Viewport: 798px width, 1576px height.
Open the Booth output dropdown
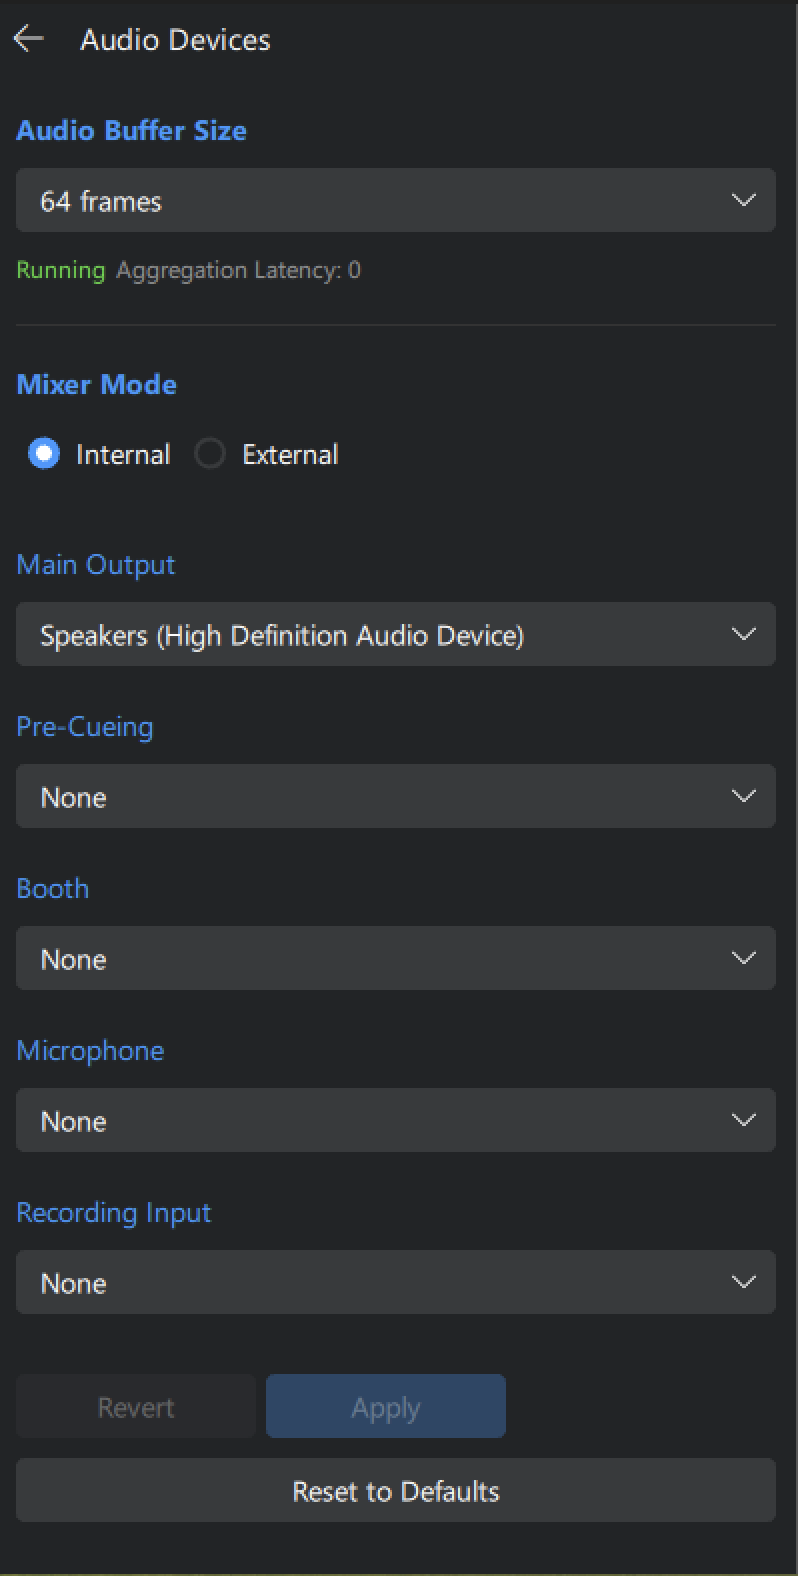coord(396,958)
